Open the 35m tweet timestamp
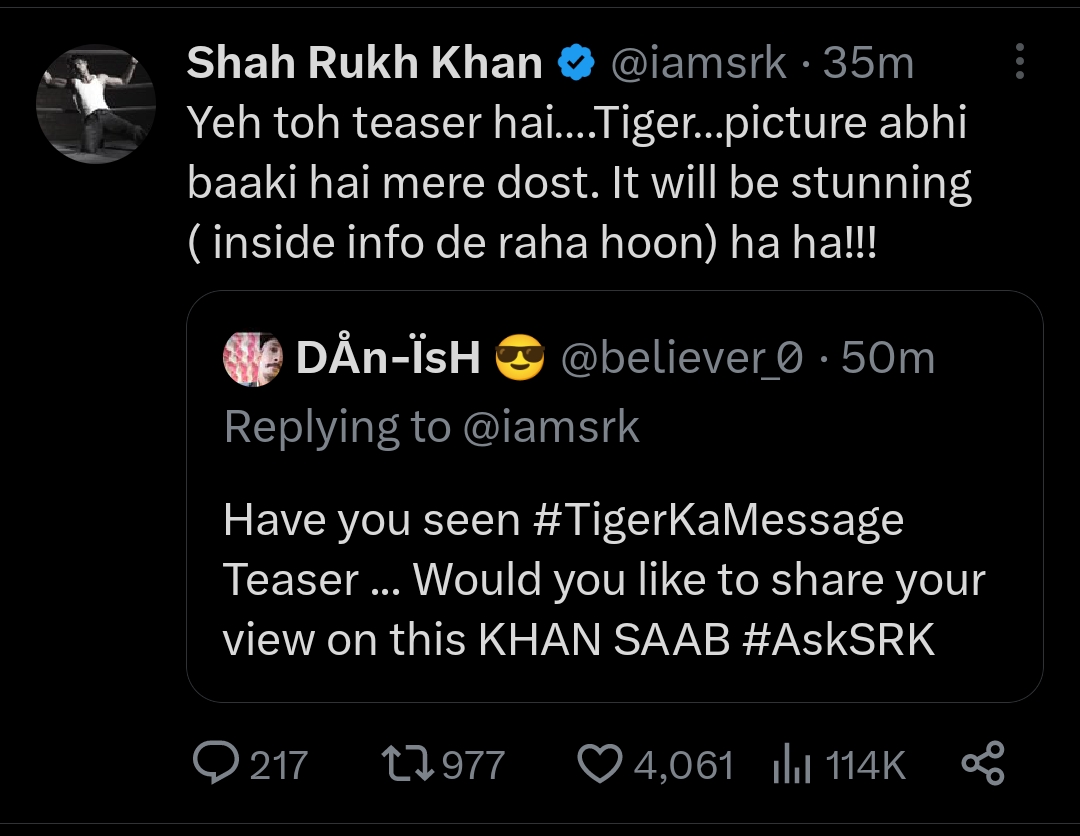Screen dimensions: 1080x836 point(869,64)
